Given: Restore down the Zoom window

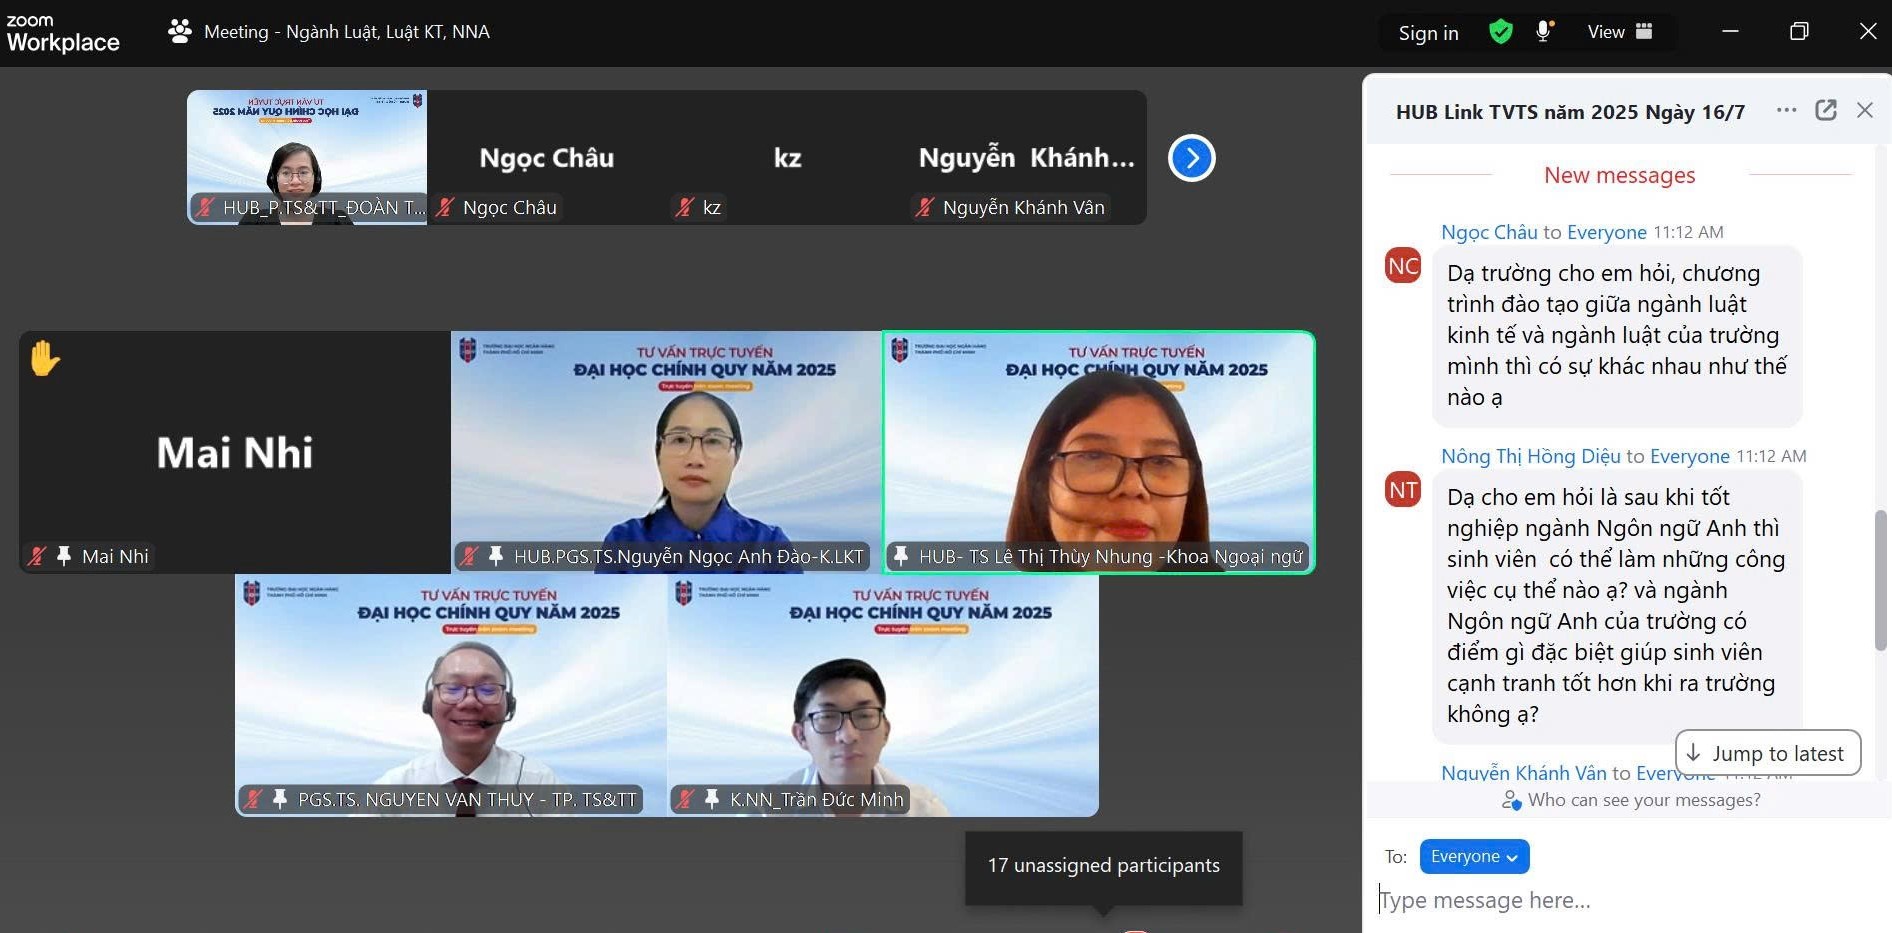Looking at the screenshot, I should point(1799,32).
